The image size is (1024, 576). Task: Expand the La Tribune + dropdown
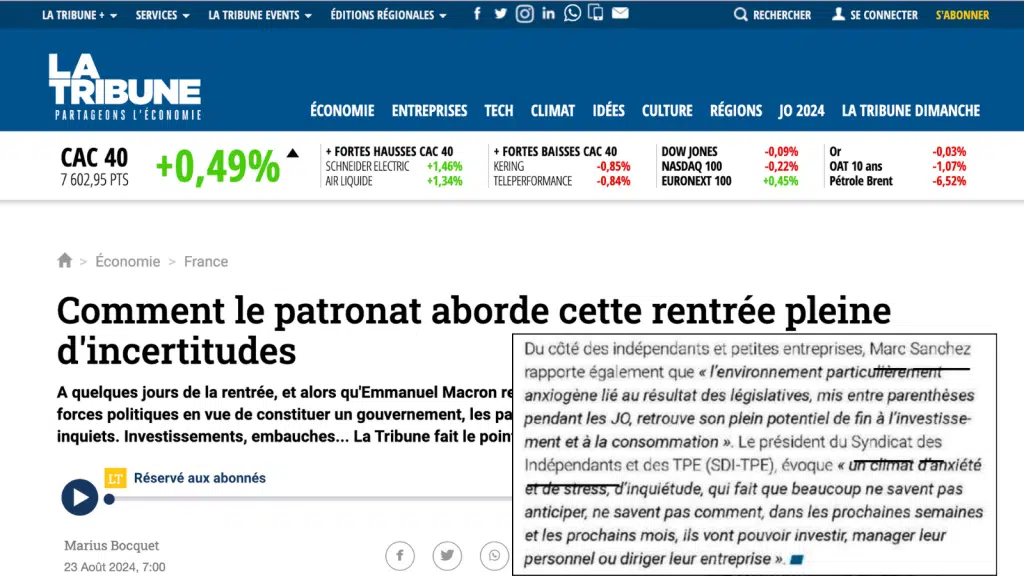tap(80, 15)
